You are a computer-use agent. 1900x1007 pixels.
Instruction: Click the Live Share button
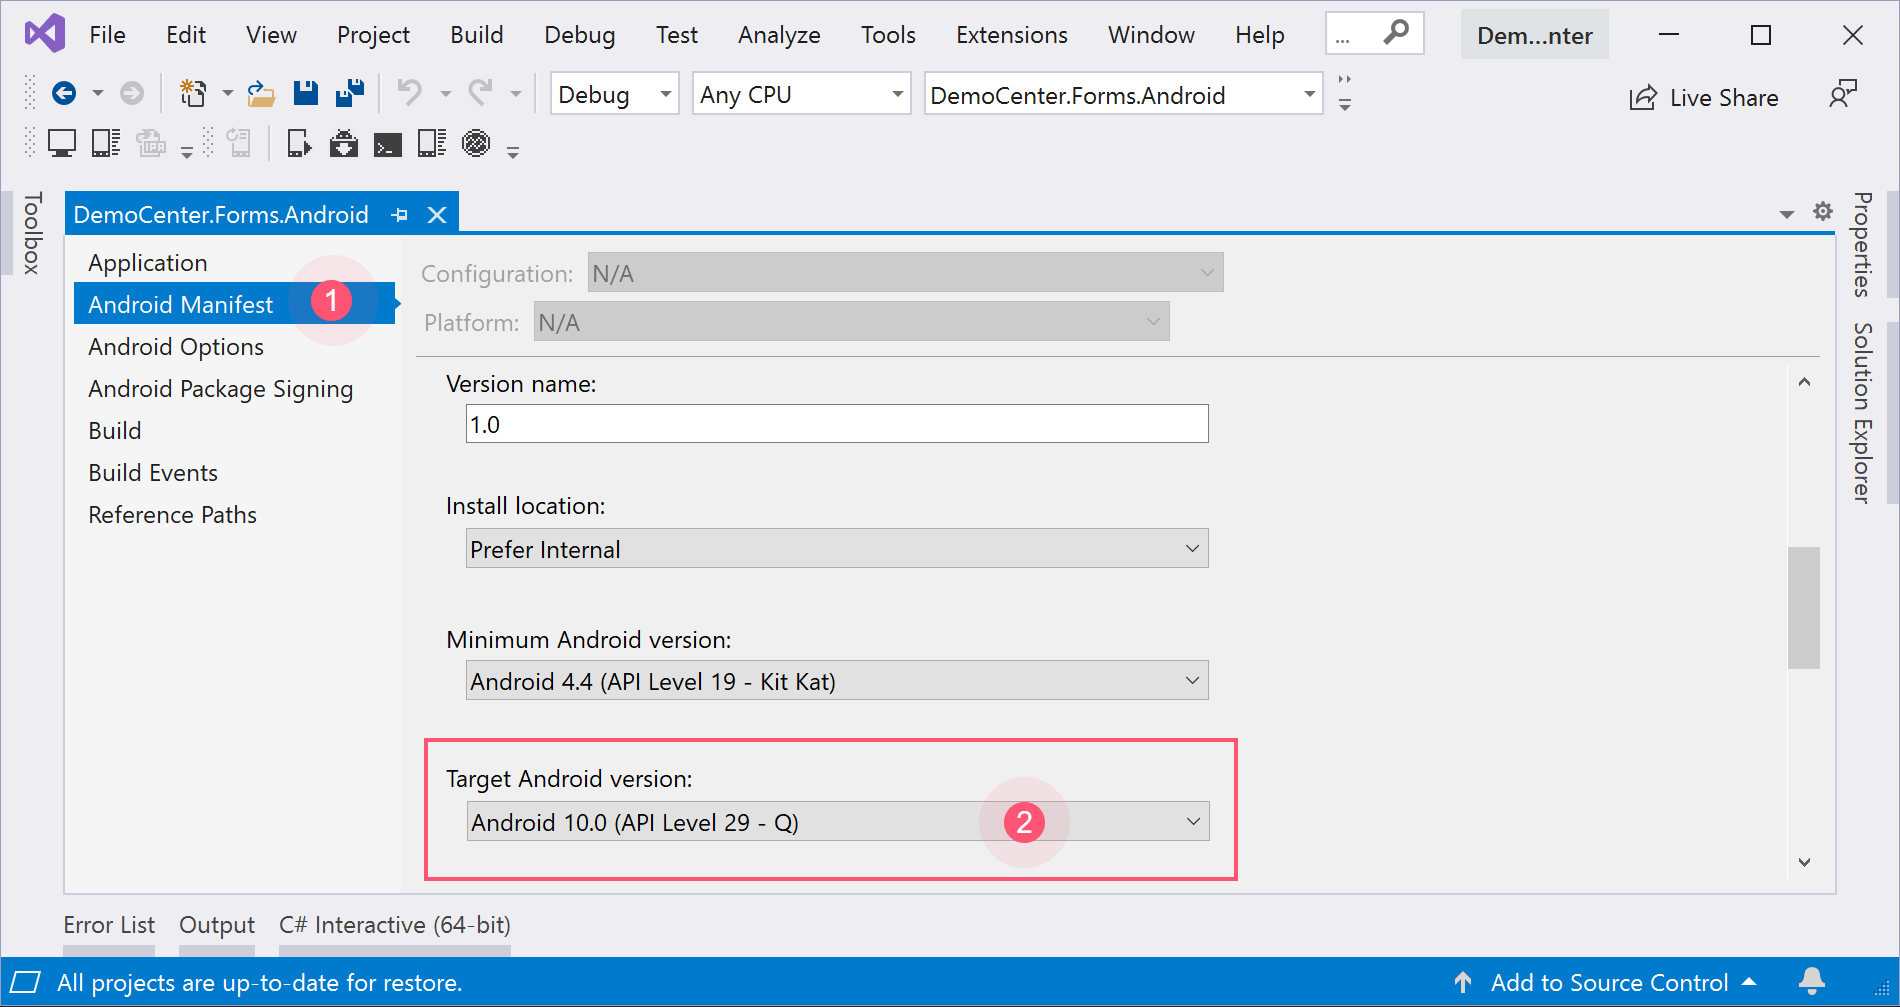(x=1704, y=98)
